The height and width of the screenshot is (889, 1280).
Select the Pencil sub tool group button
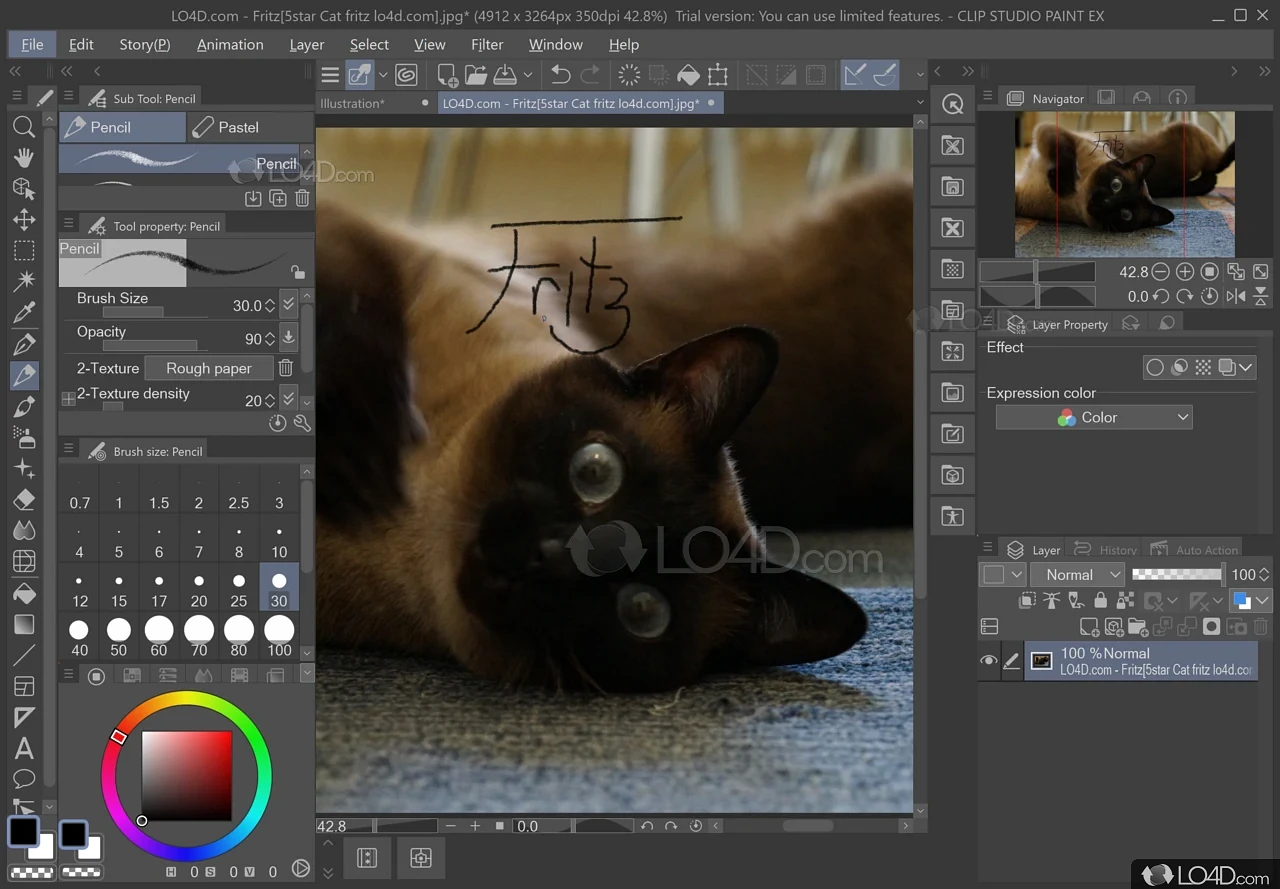122,127
